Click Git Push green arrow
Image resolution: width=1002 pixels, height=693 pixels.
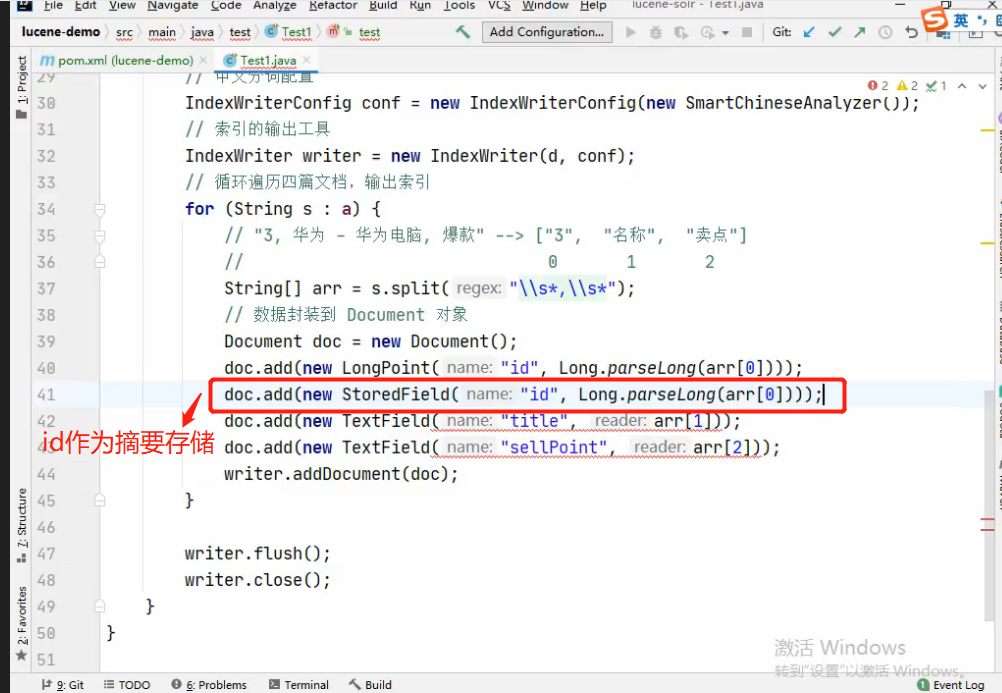click(859, 32)
